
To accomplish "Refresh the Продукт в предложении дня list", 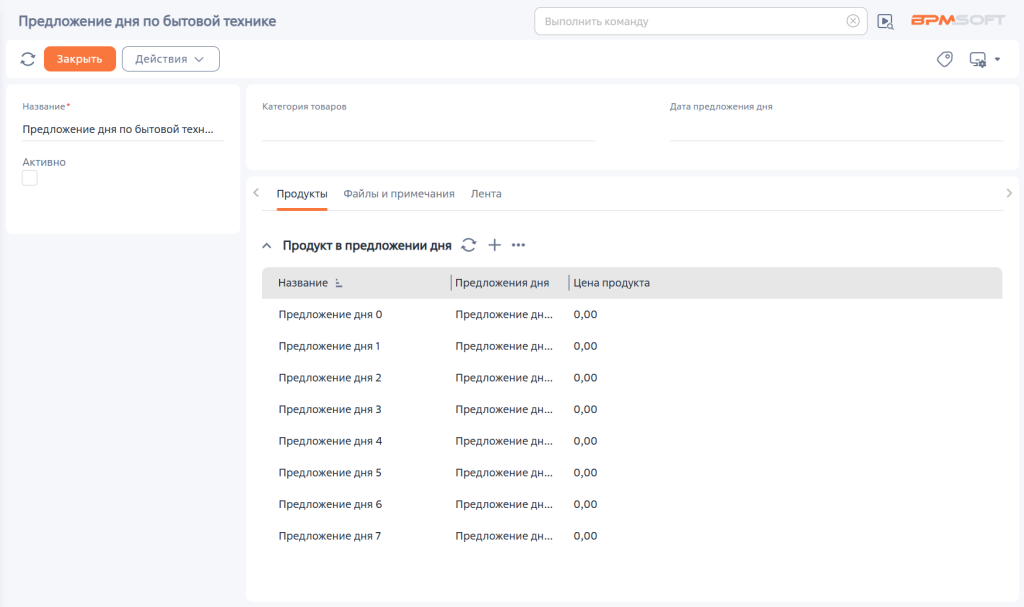I will click(x=469, y=245).
